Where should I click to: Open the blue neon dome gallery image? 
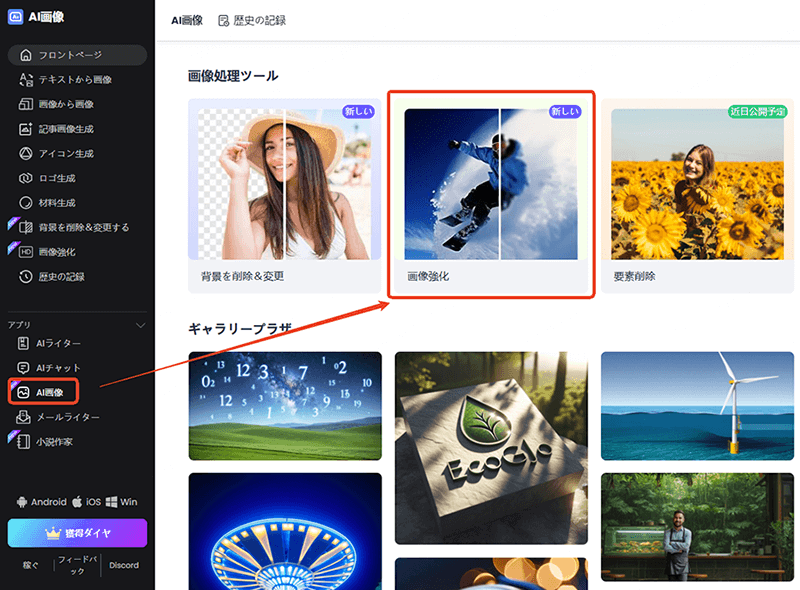[x=285, y=531]
